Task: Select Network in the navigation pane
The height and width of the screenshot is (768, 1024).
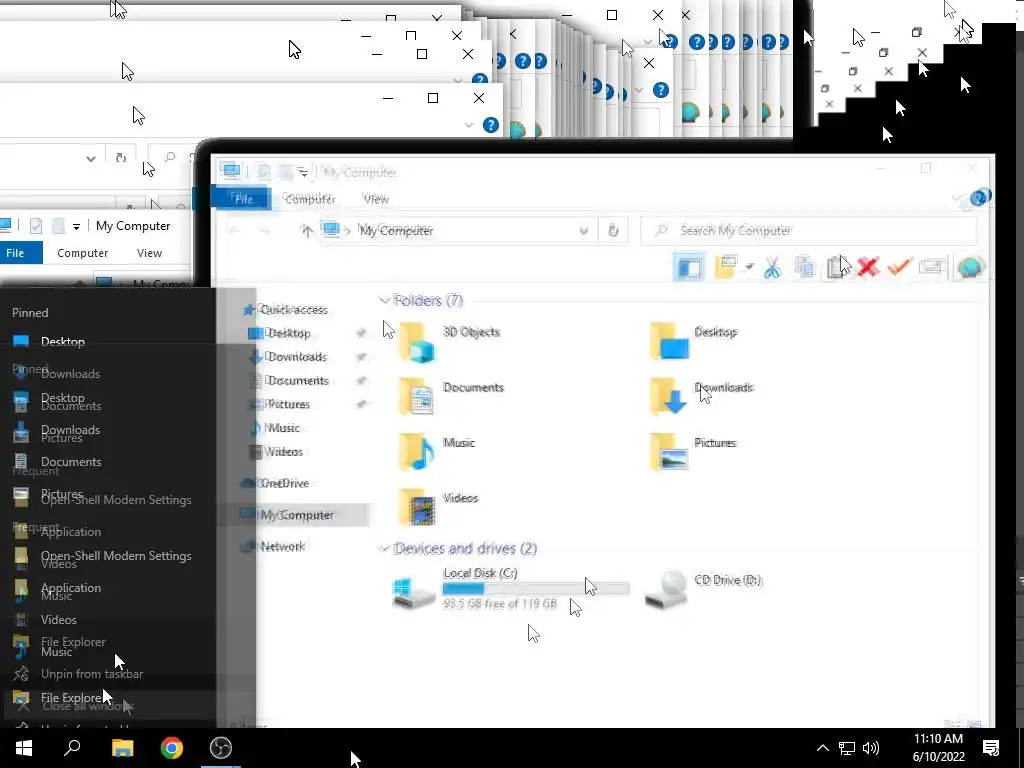Action: click(x=272, y=547)
